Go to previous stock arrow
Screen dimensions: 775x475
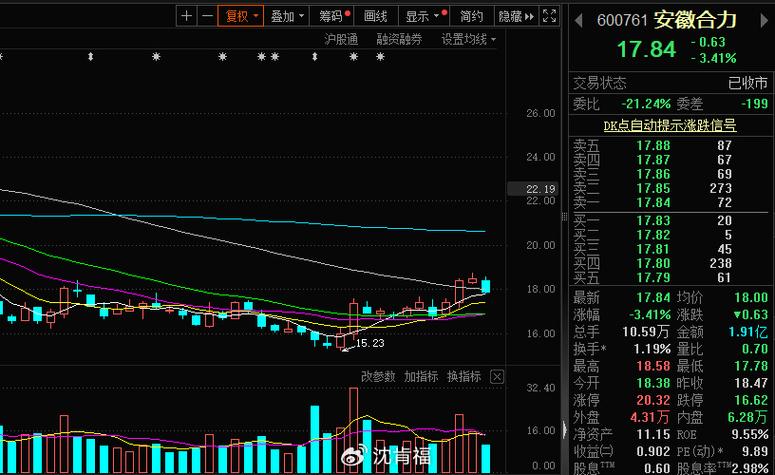578,21
